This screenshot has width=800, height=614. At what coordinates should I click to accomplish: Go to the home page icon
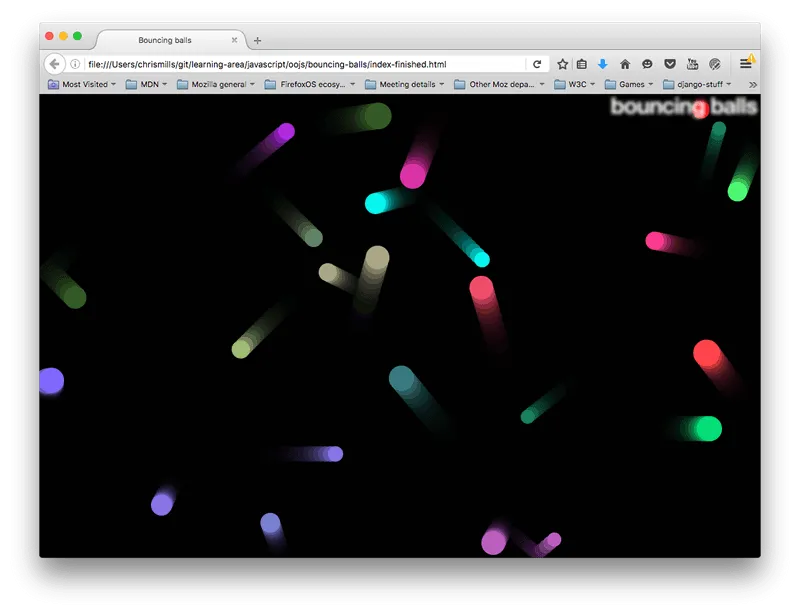625,64
